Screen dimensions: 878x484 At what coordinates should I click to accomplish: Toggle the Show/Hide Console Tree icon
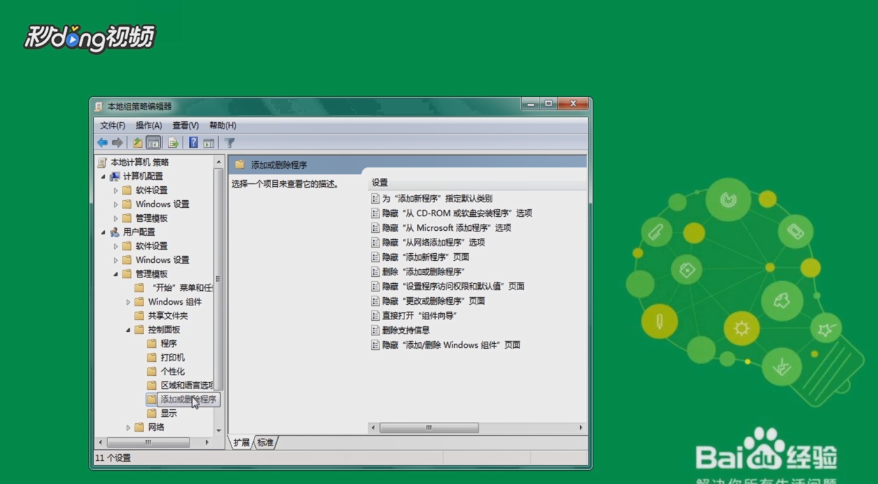[153, 143]
